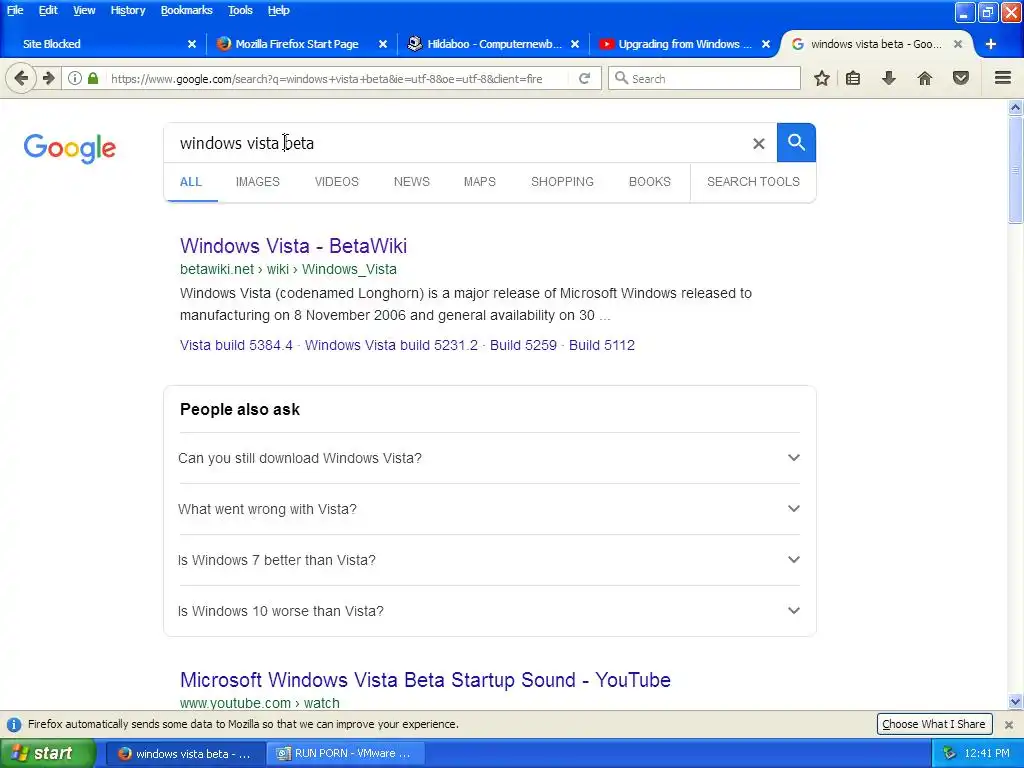Open the View menu
Screen dimensions: 1024x768
click(84, 10)
